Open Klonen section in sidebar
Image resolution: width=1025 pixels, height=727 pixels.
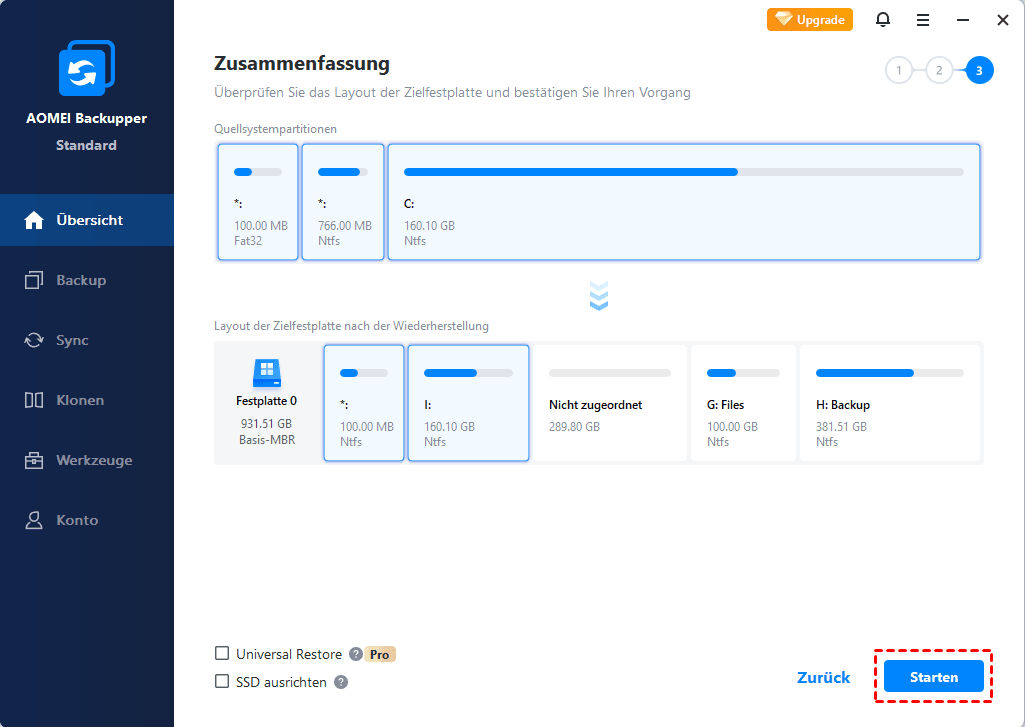click(87, 400)
